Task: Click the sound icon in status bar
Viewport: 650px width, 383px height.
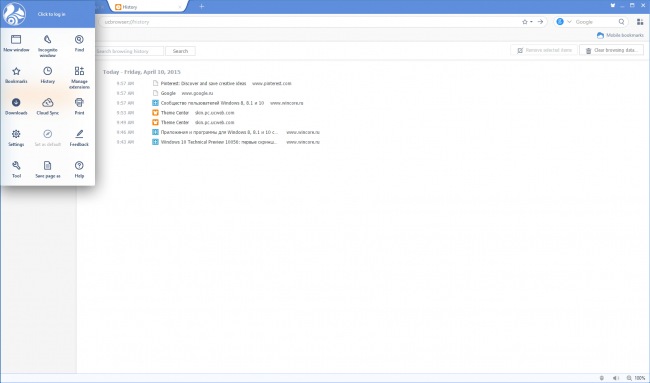Action: (616, 378)
